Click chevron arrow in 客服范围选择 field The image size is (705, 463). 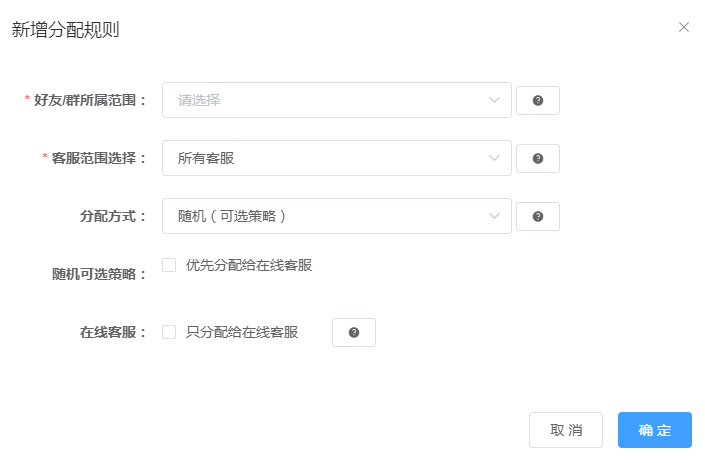494,158
